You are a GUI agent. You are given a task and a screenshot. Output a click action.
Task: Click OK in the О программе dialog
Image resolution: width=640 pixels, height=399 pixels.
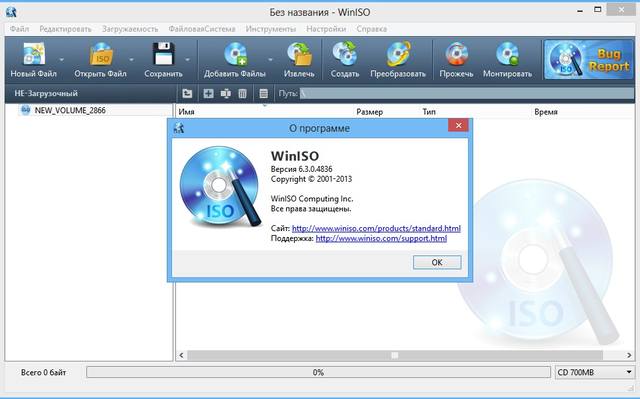[x=437, y=262]
